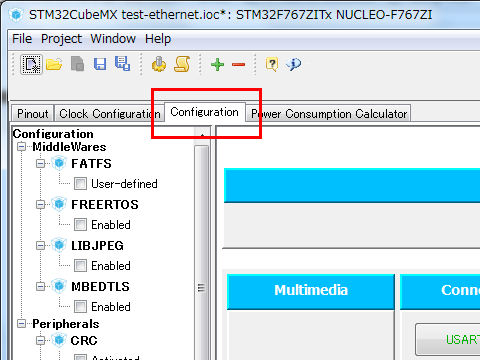Click the FREERTOS cube icon
This screenshot has width=480, height=360.
click(x=59, y=204)
